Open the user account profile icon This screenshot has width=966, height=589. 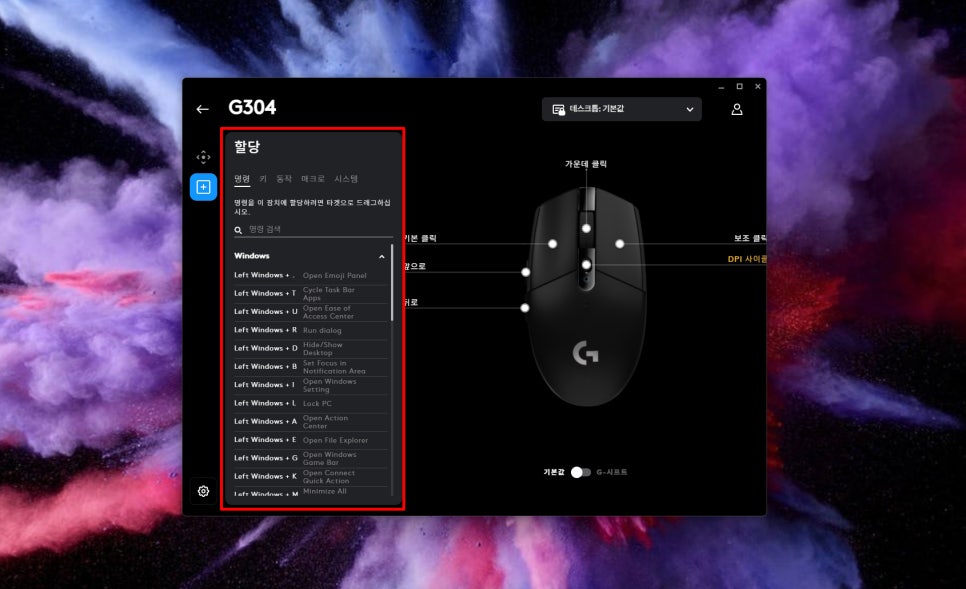coord(737,109)
